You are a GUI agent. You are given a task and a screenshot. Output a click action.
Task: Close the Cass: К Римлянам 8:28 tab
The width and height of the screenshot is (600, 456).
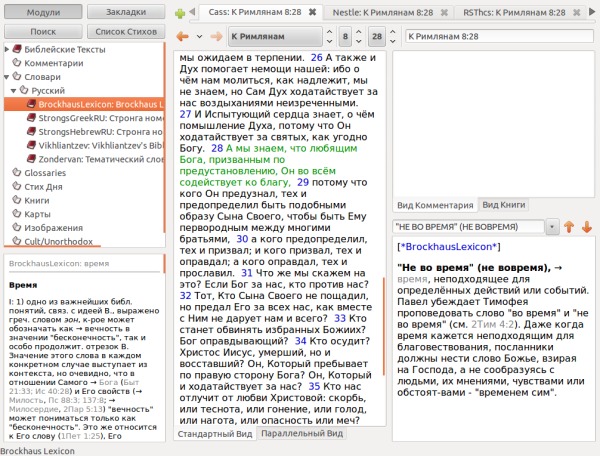(313, 12)
